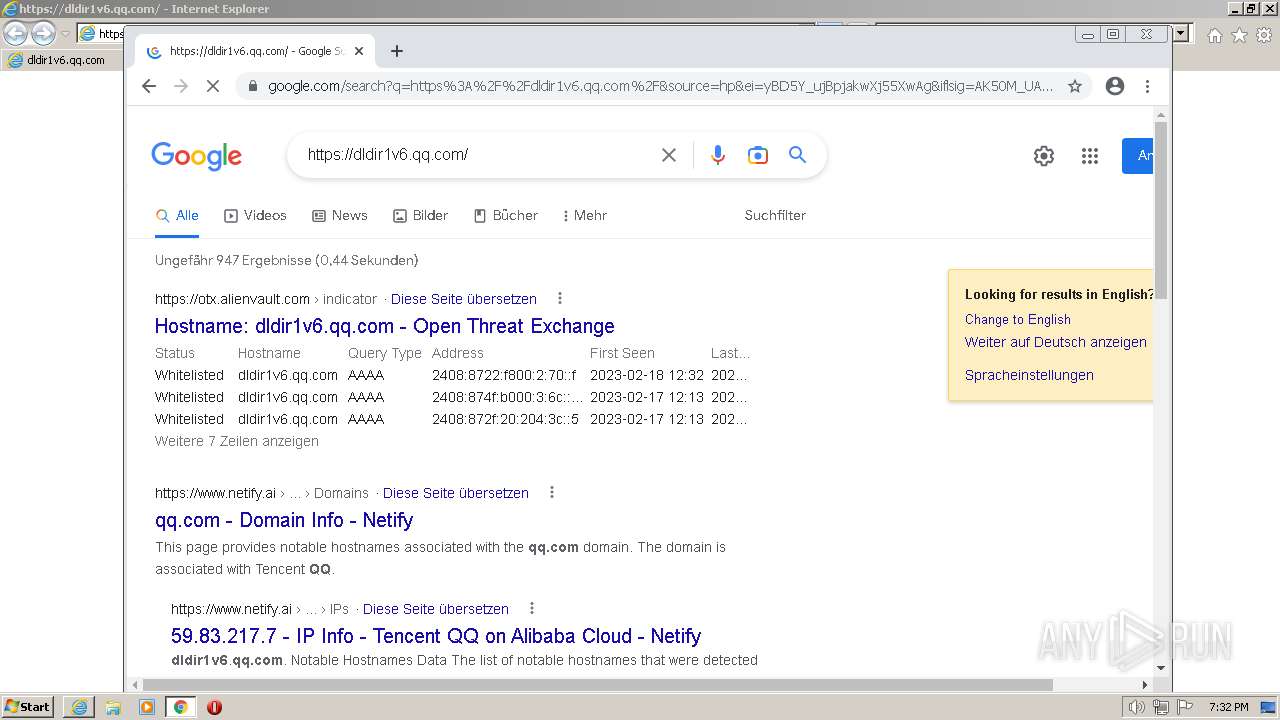The width and height of the screenshot is (1280, 720).
Task: Clear the Google search box
Action: pyautogui.click(x=669, y=155)
